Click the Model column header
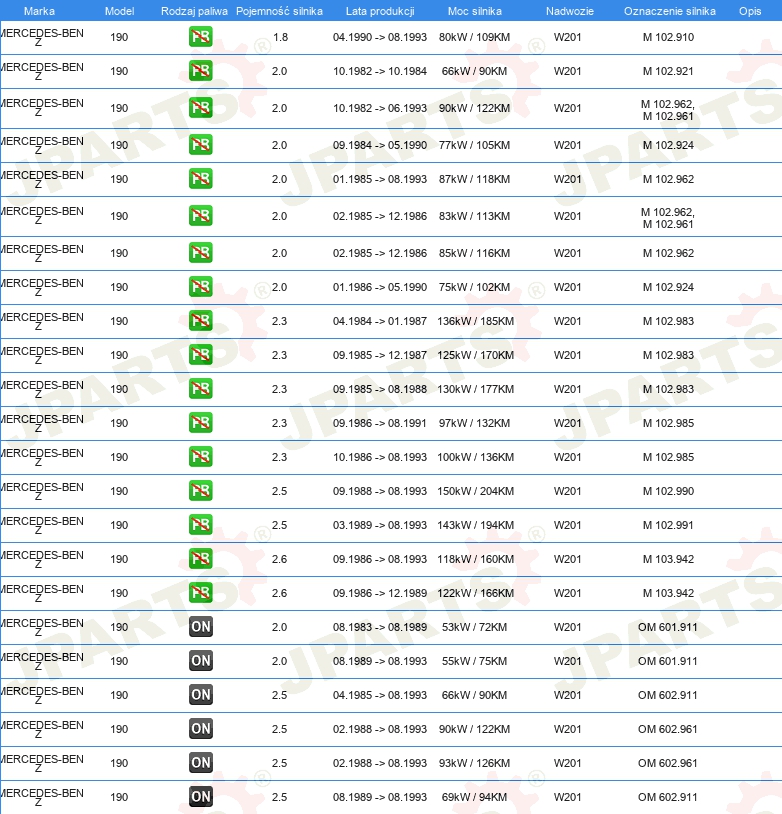The image size is (782, 814). 119,11
